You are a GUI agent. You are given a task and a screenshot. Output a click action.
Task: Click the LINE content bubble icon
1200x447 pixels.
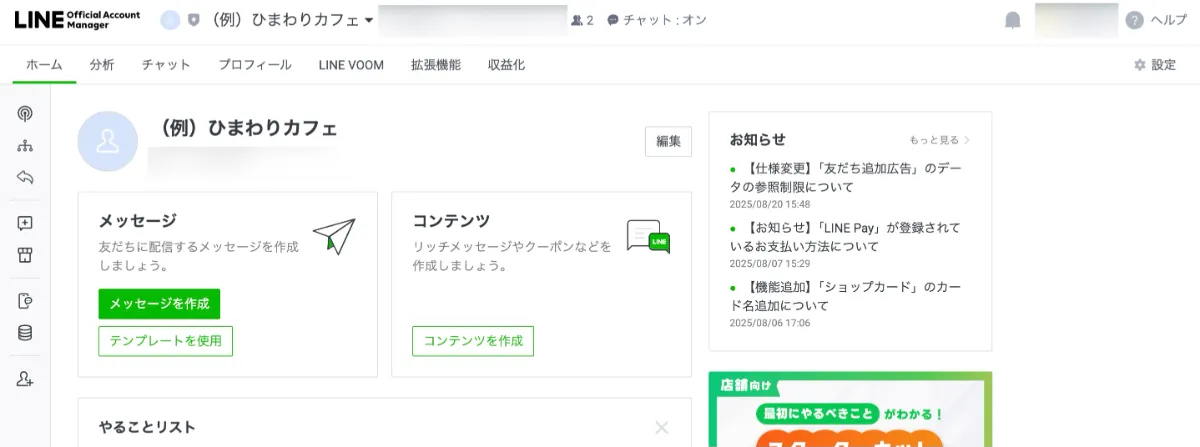648,236
